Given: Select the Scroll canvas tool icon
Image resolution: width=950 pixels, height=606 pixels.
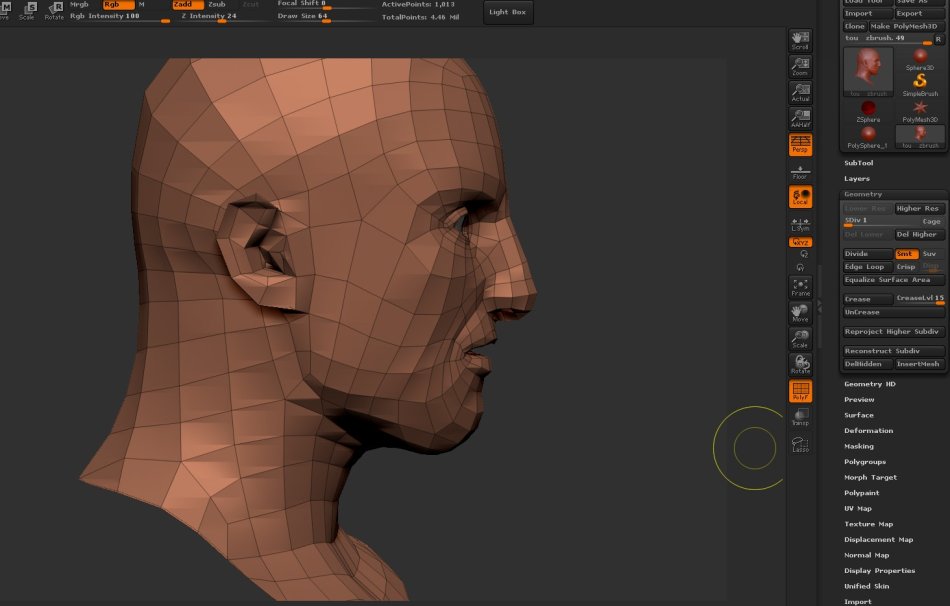Looking at the screenshot, I should (x=800, y=40).
